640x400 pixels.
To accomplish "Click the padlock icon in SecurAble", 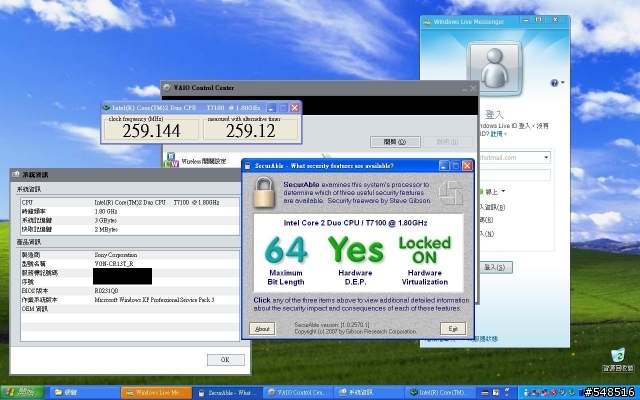I will pos(264,191).
